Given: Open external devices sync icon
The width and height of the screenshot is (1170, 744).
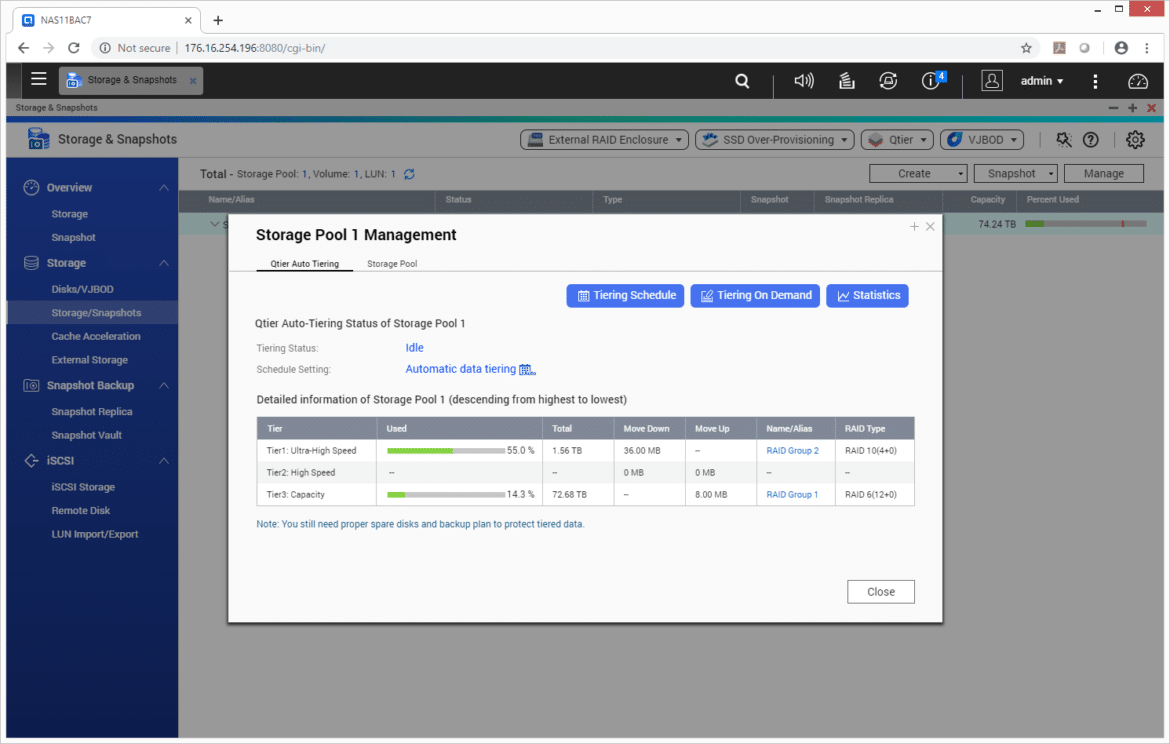Looking at the screenshot, I should click(x=888, y=81).
